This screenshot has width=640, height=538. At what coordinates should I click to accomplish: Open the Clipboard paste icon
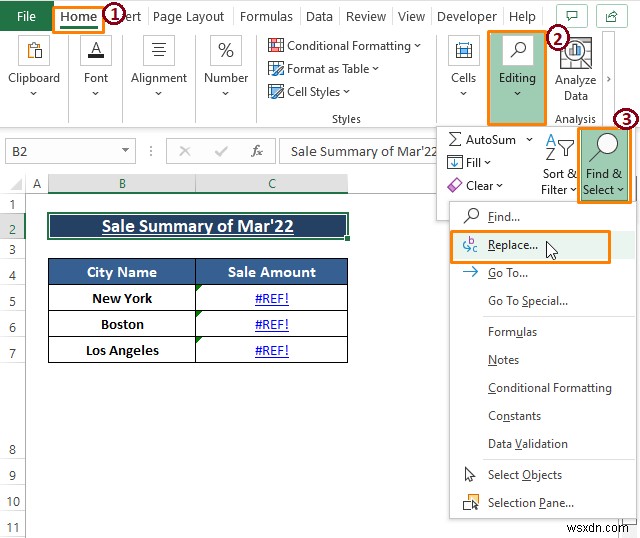pos(34,51)
